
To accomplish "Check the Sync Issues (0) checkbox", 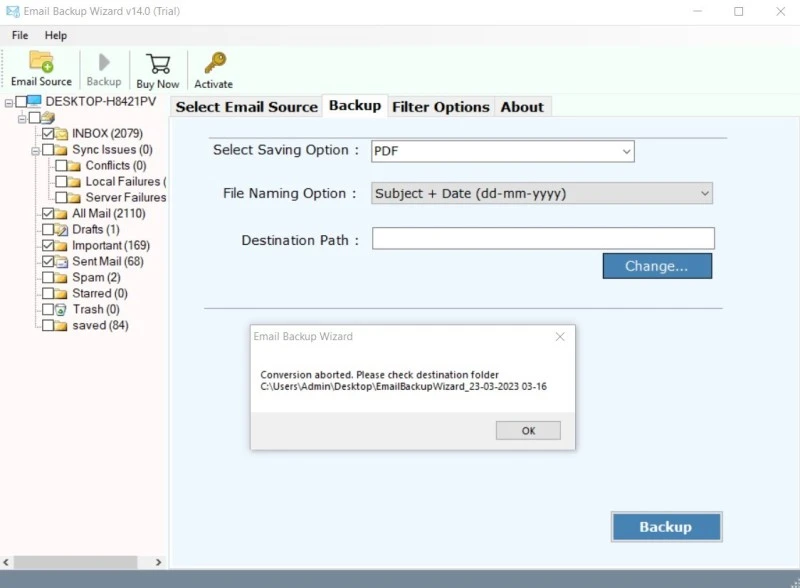I will [48, 150].
